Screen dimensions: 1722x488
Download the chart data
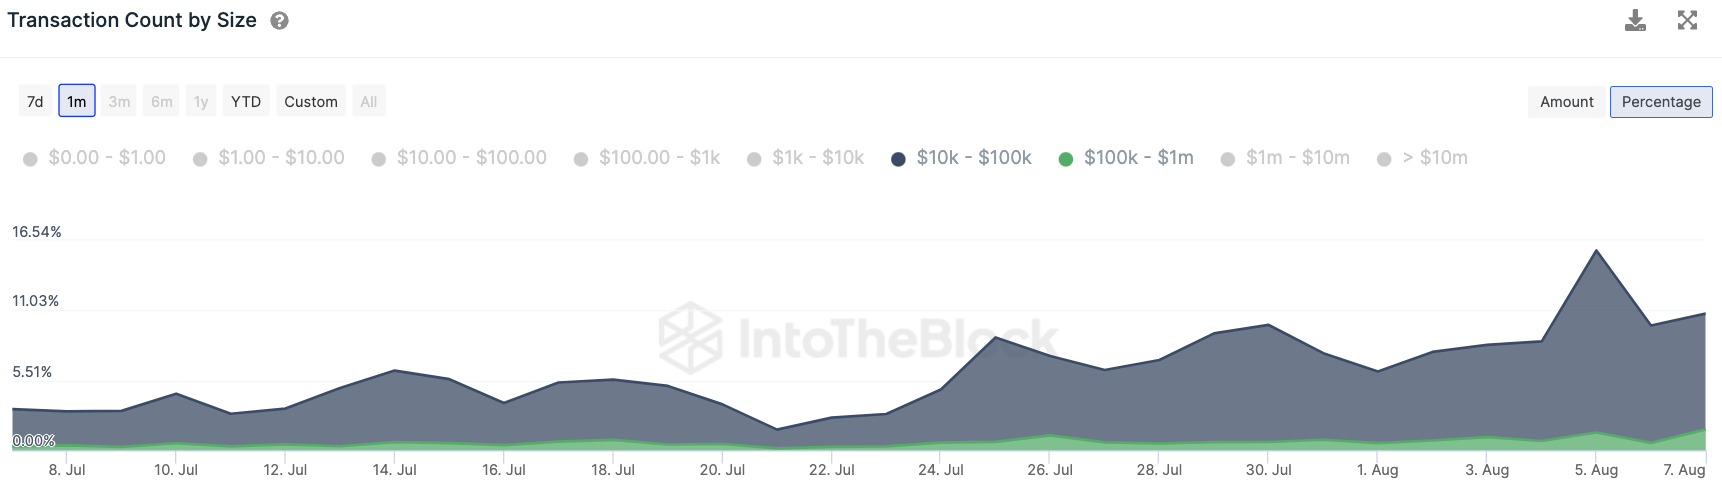[1635, 21]
